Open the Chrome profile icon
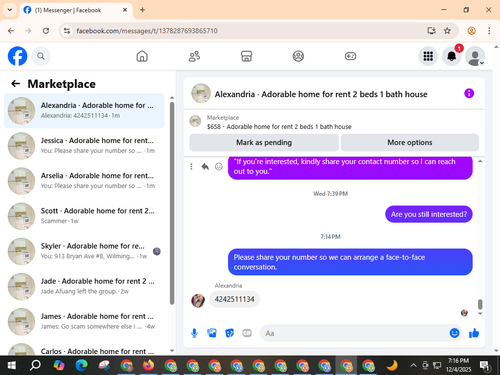 (472, 31)
